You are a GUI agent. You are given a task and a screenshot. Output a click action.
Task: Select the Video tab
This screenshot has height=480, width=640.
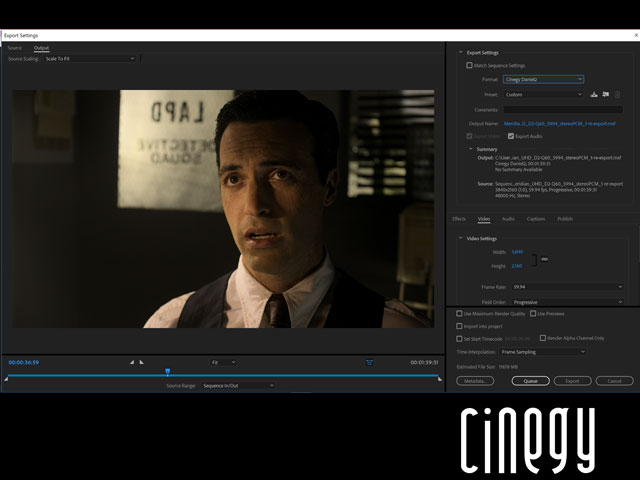tap(484, 219)
